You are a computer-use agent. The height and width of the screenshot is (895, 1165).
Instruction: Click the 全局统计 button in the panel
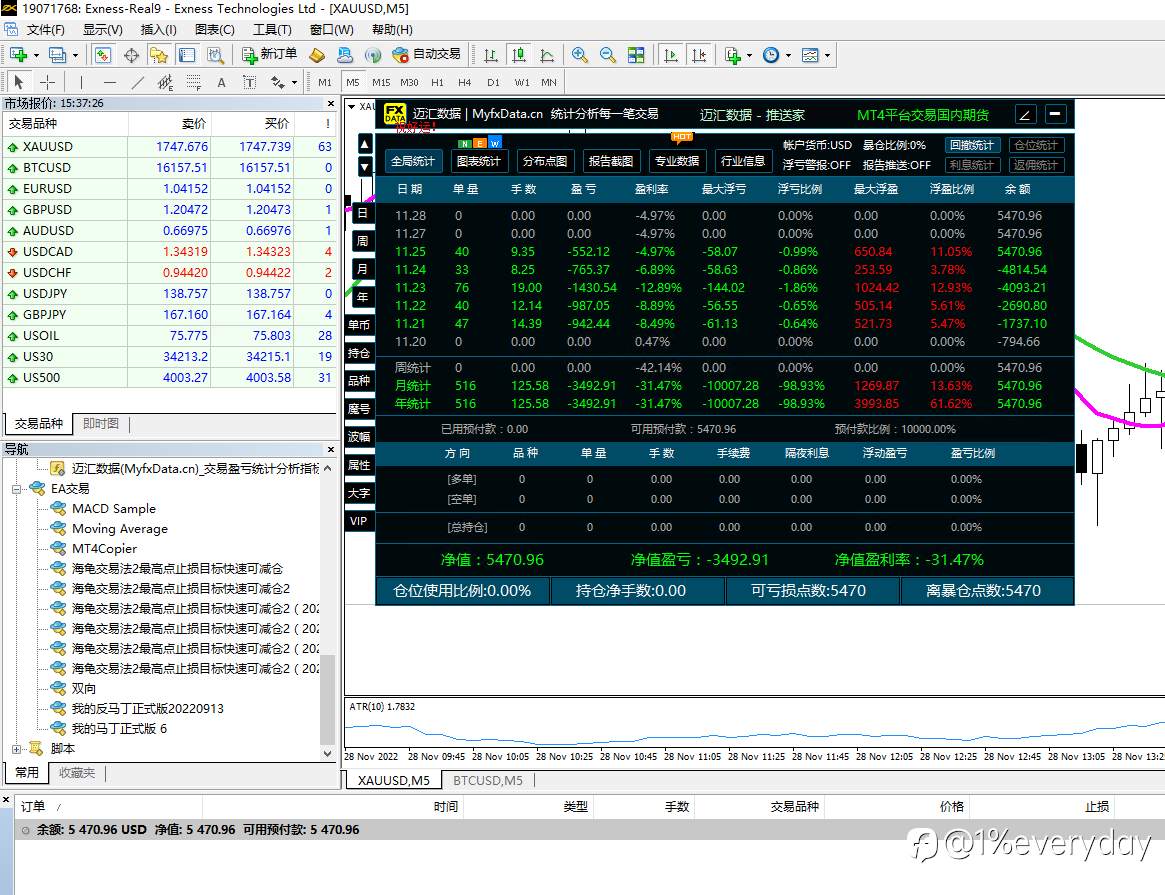click(x=413, y=161)
